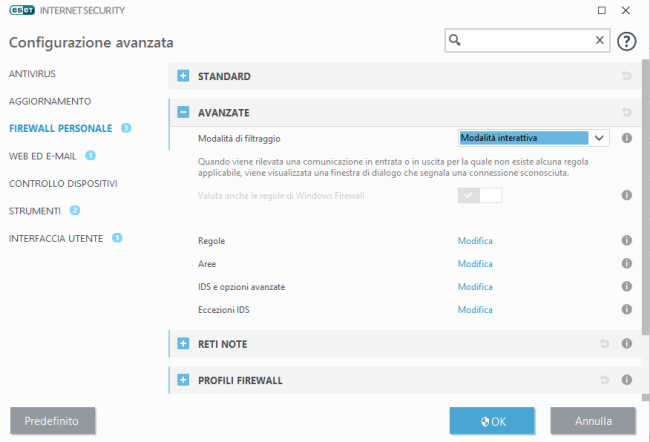
Task: Open the Modalità di filtraggio dropdown
Action: point(533,138)
